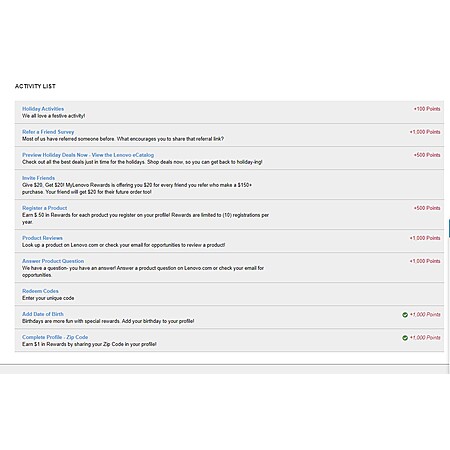Viewport: 450px width, 450px height.
Task: Select the Invite Friends activity link
Action: 38,178
